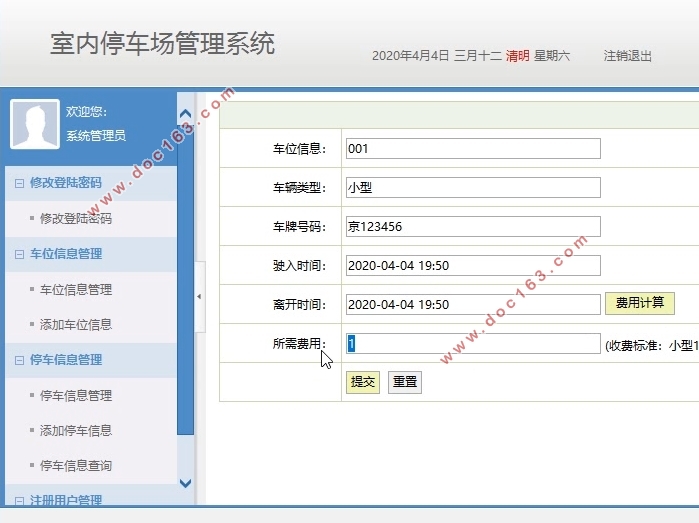Select 停车信息管理 submenu item
The width and height of the screenshot is (699, 523).
pyautogui.click(x=76, y=395)
